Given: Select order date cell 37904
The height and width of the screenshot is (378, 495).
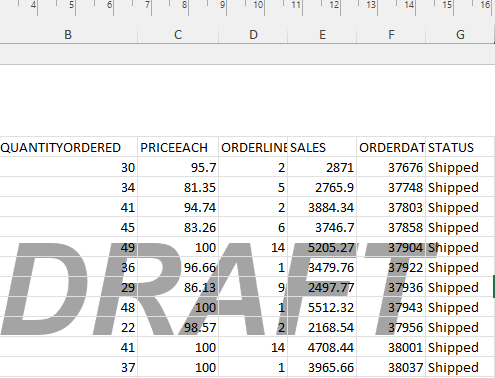Looking at the screenshot, I should coord(391,247).
